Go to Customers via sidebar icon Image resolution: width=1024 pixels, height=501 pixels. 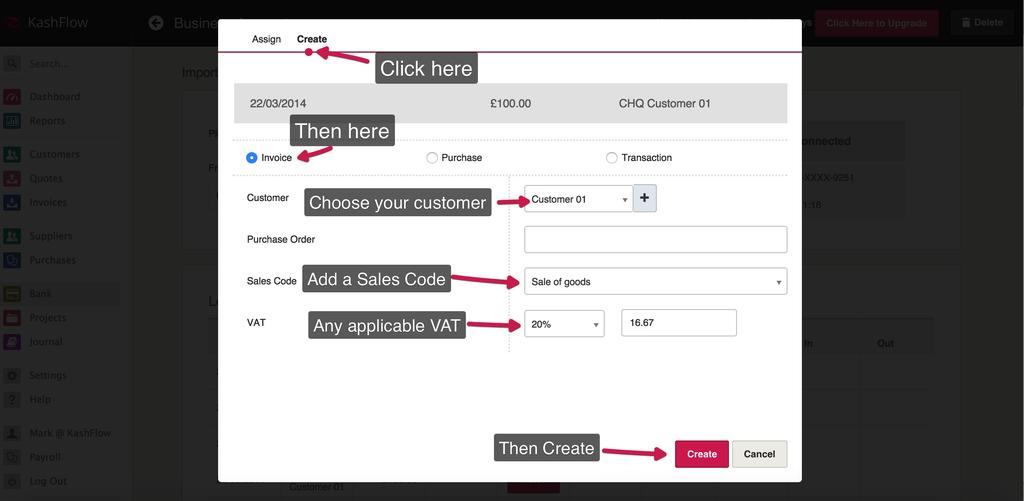[x=12, y=155]
